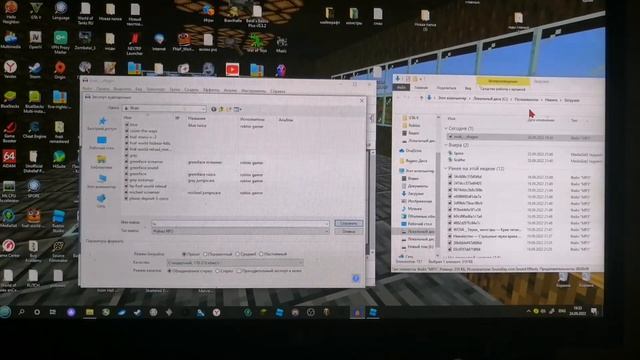
Task: Click blue help icon in export dialog
Action: point(356,278)
